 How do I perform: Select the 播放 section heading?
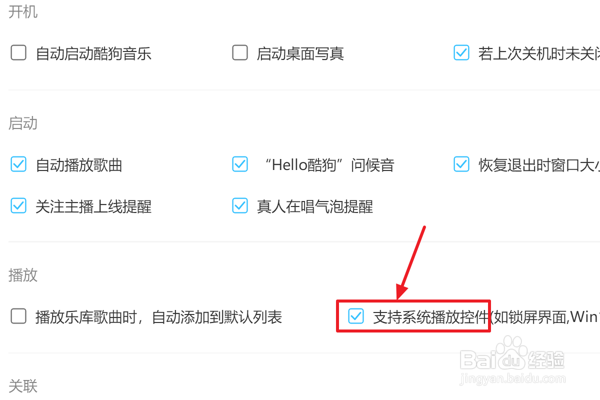click(x=23, y=275)
